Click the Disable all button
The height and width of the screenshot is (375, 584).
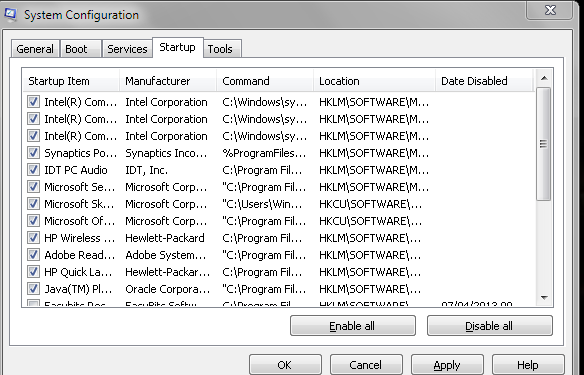(x=489, y=326)
